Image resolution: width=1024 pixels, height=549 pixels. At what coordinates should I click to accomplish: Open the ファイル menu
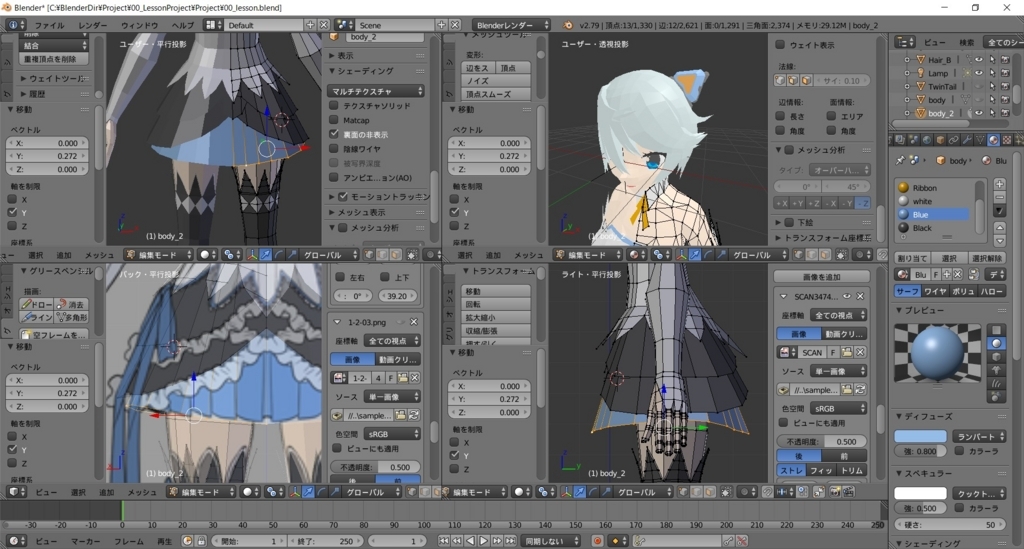pyautogui.click(x=49, y=25)
